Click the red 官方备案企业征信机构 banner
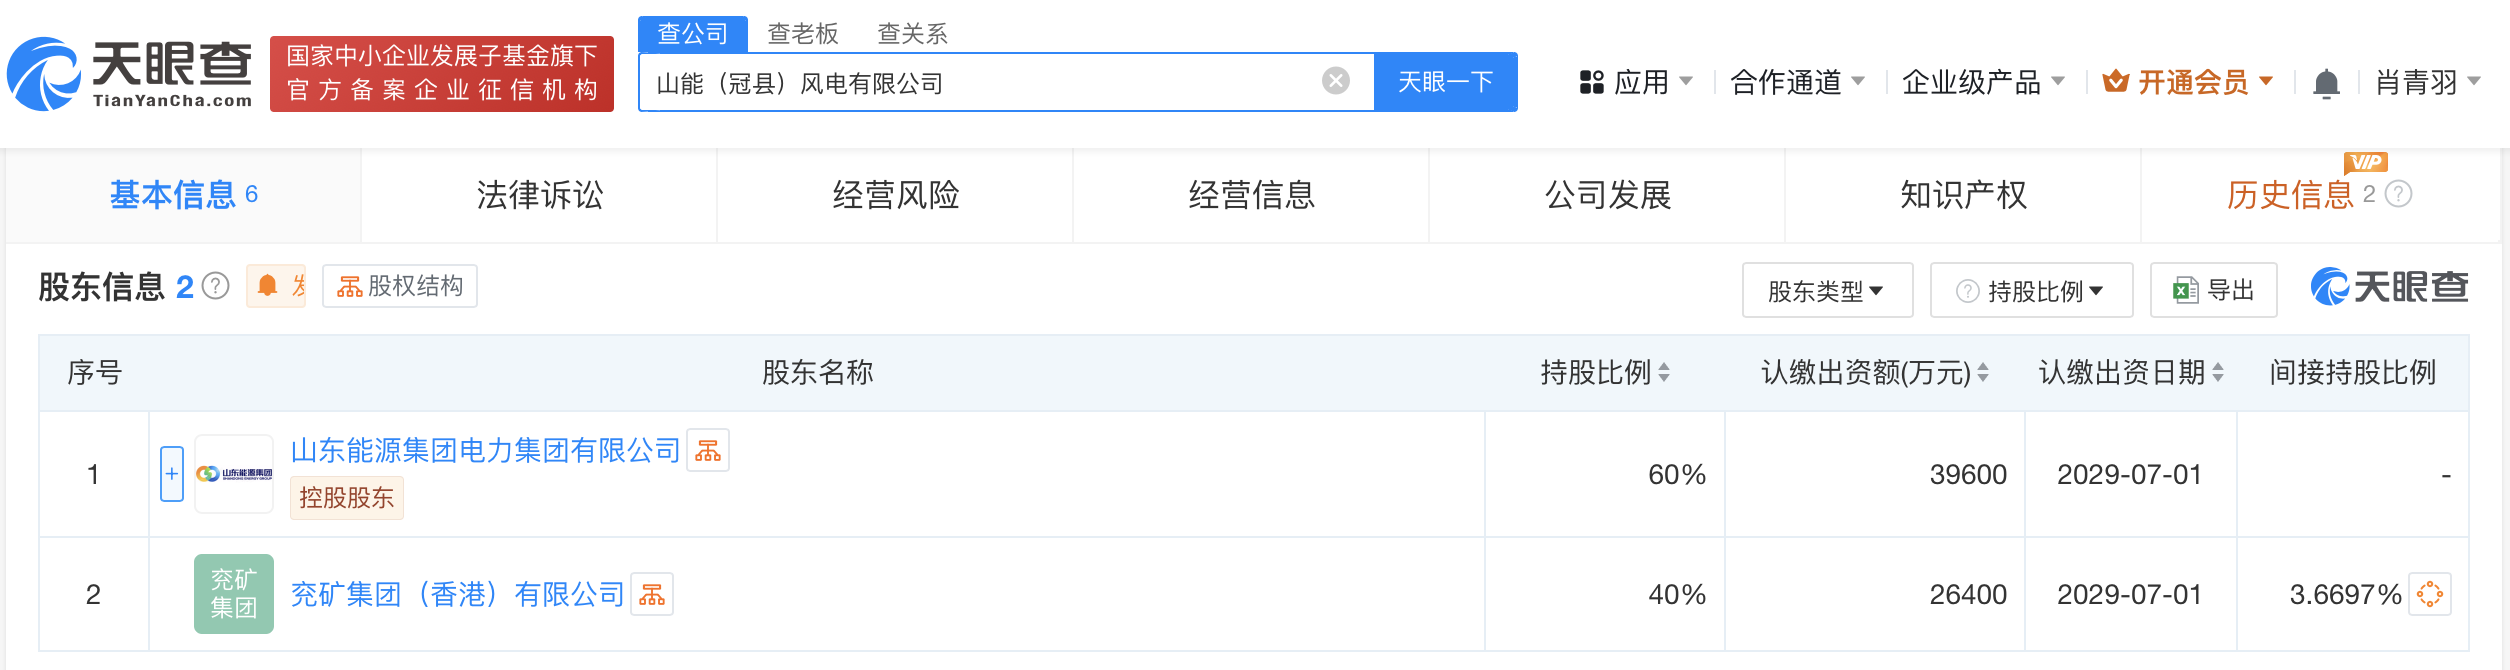Image resolution: width=2510 pixels, height=670 pixels. tap(442, 74)
